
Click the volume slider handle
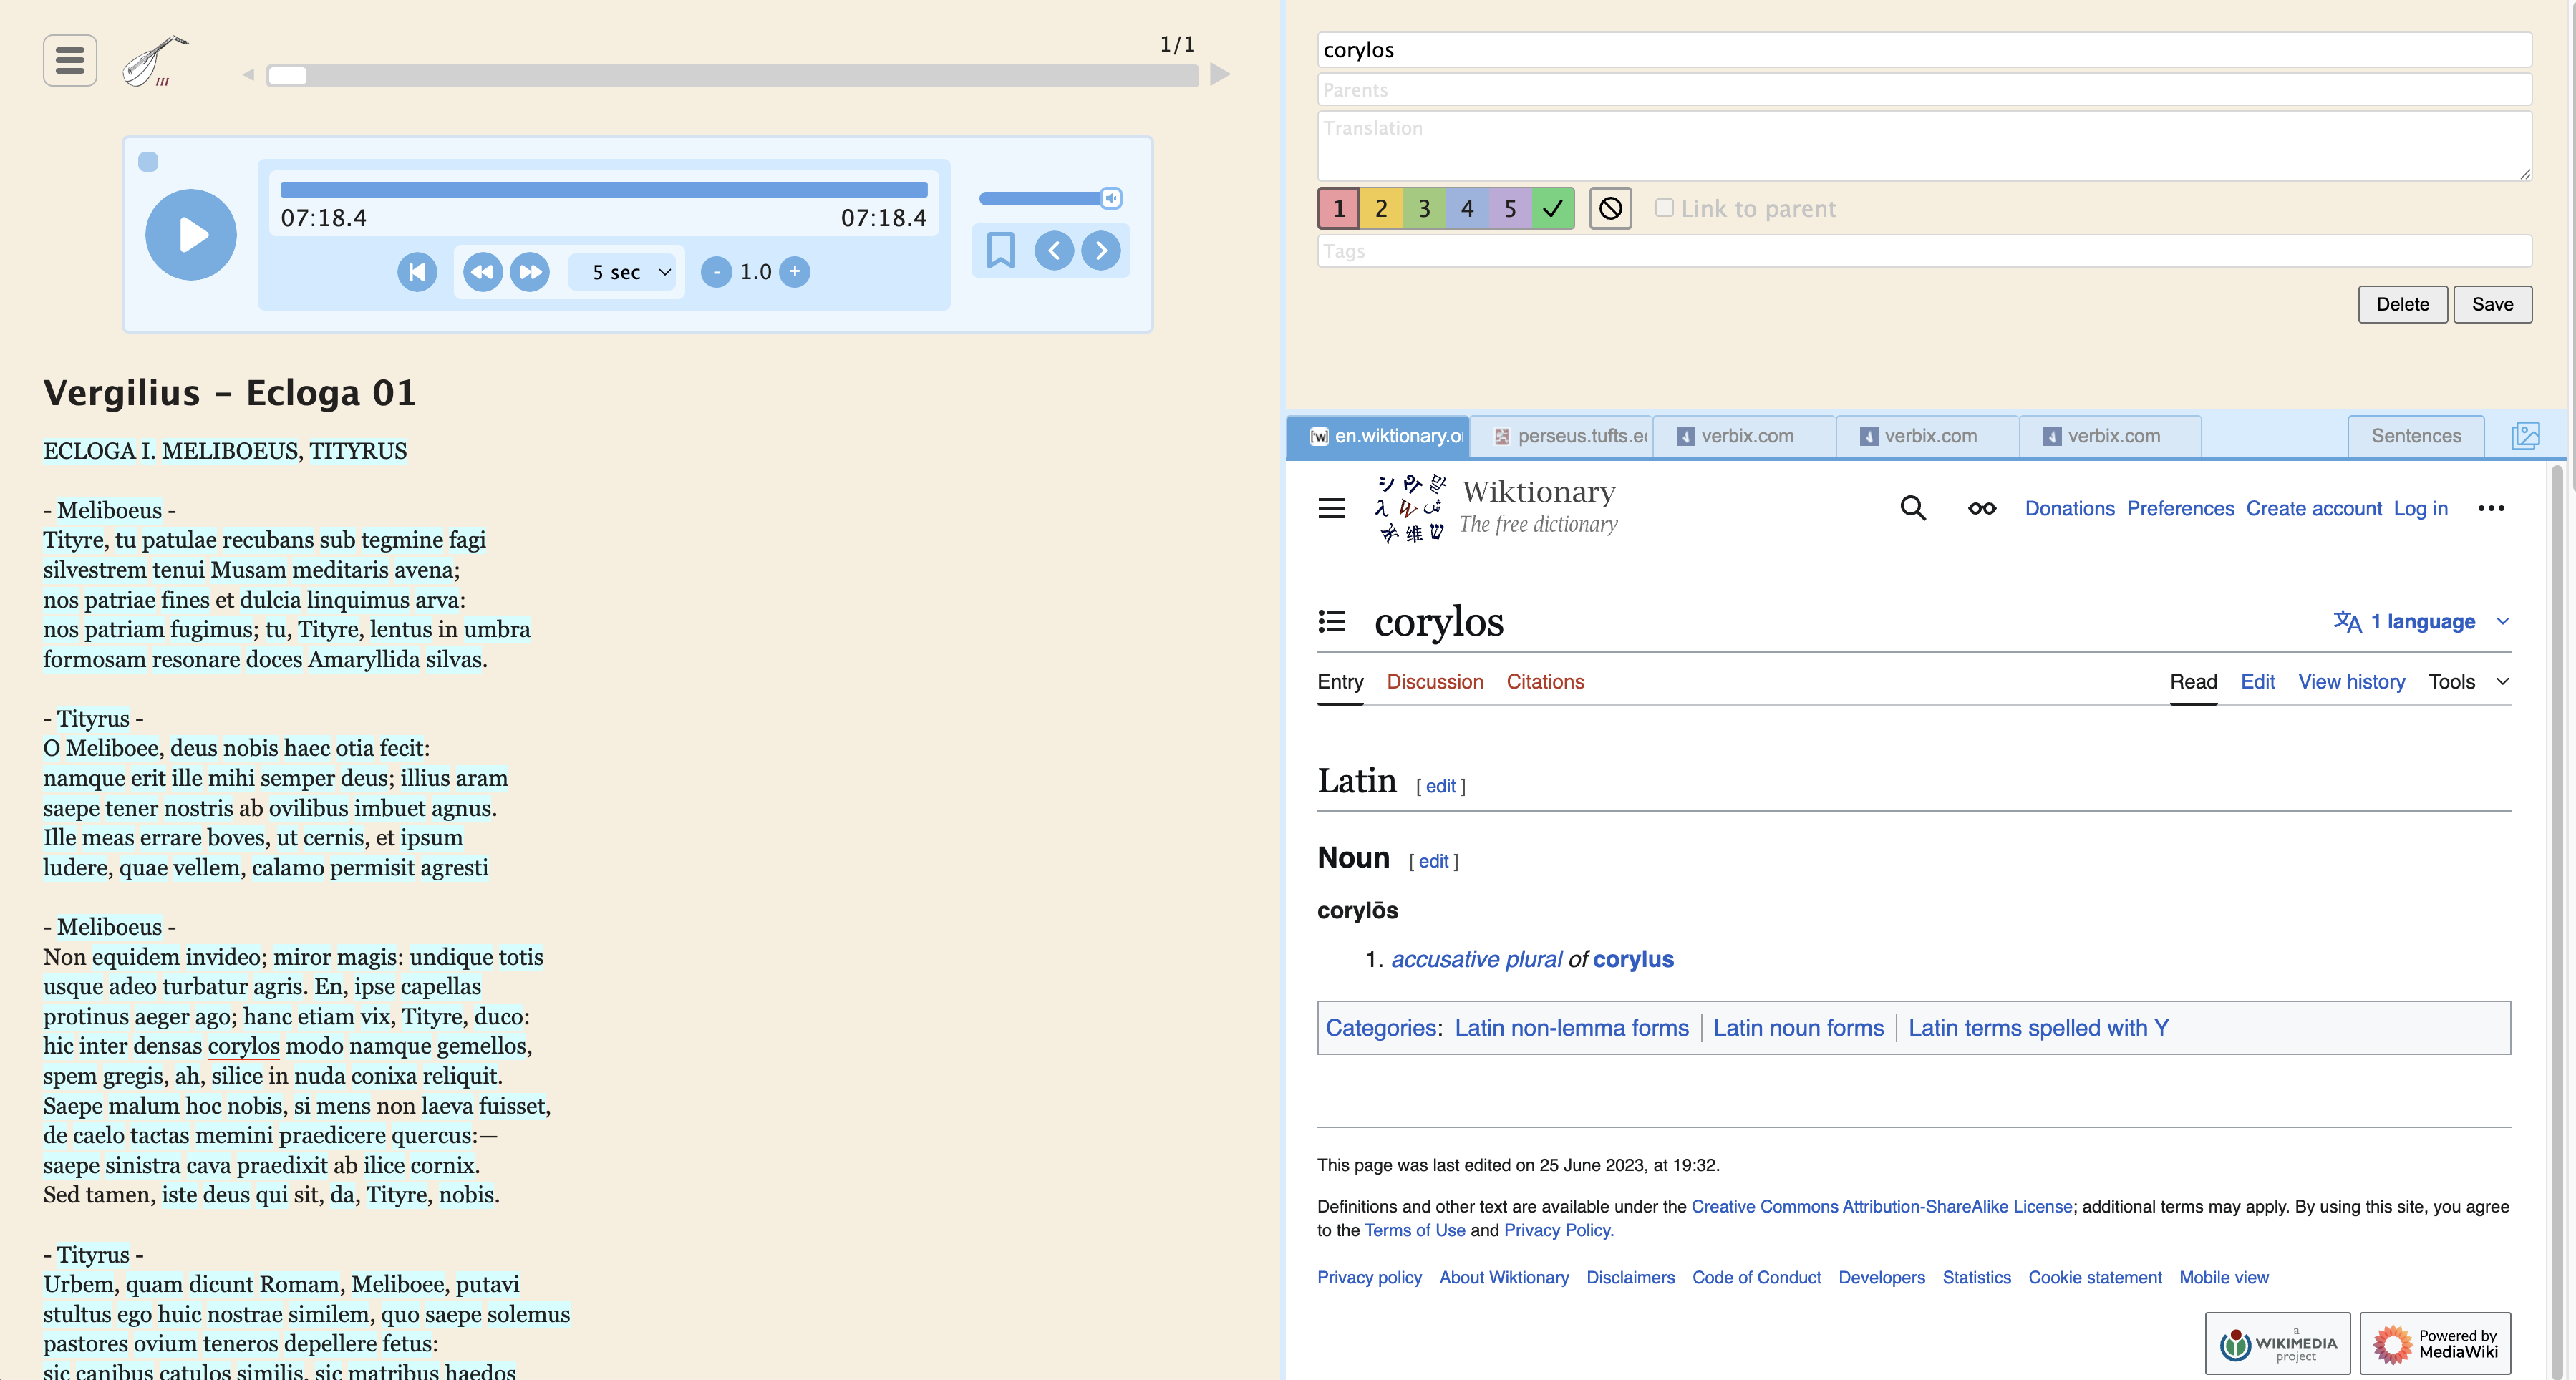(x=1111, y=198)
